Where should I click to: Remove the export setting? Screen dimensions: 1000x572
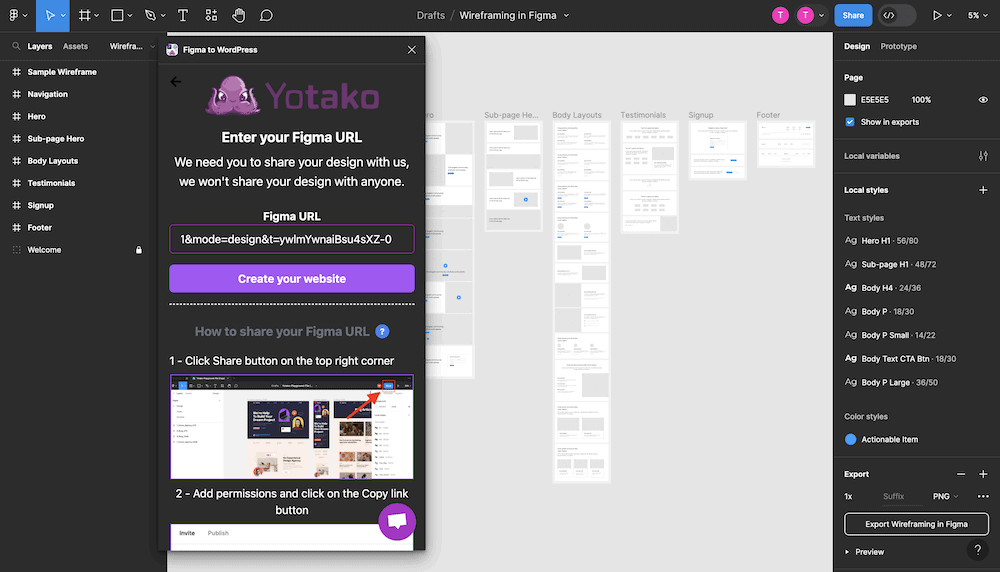[960, 474]
